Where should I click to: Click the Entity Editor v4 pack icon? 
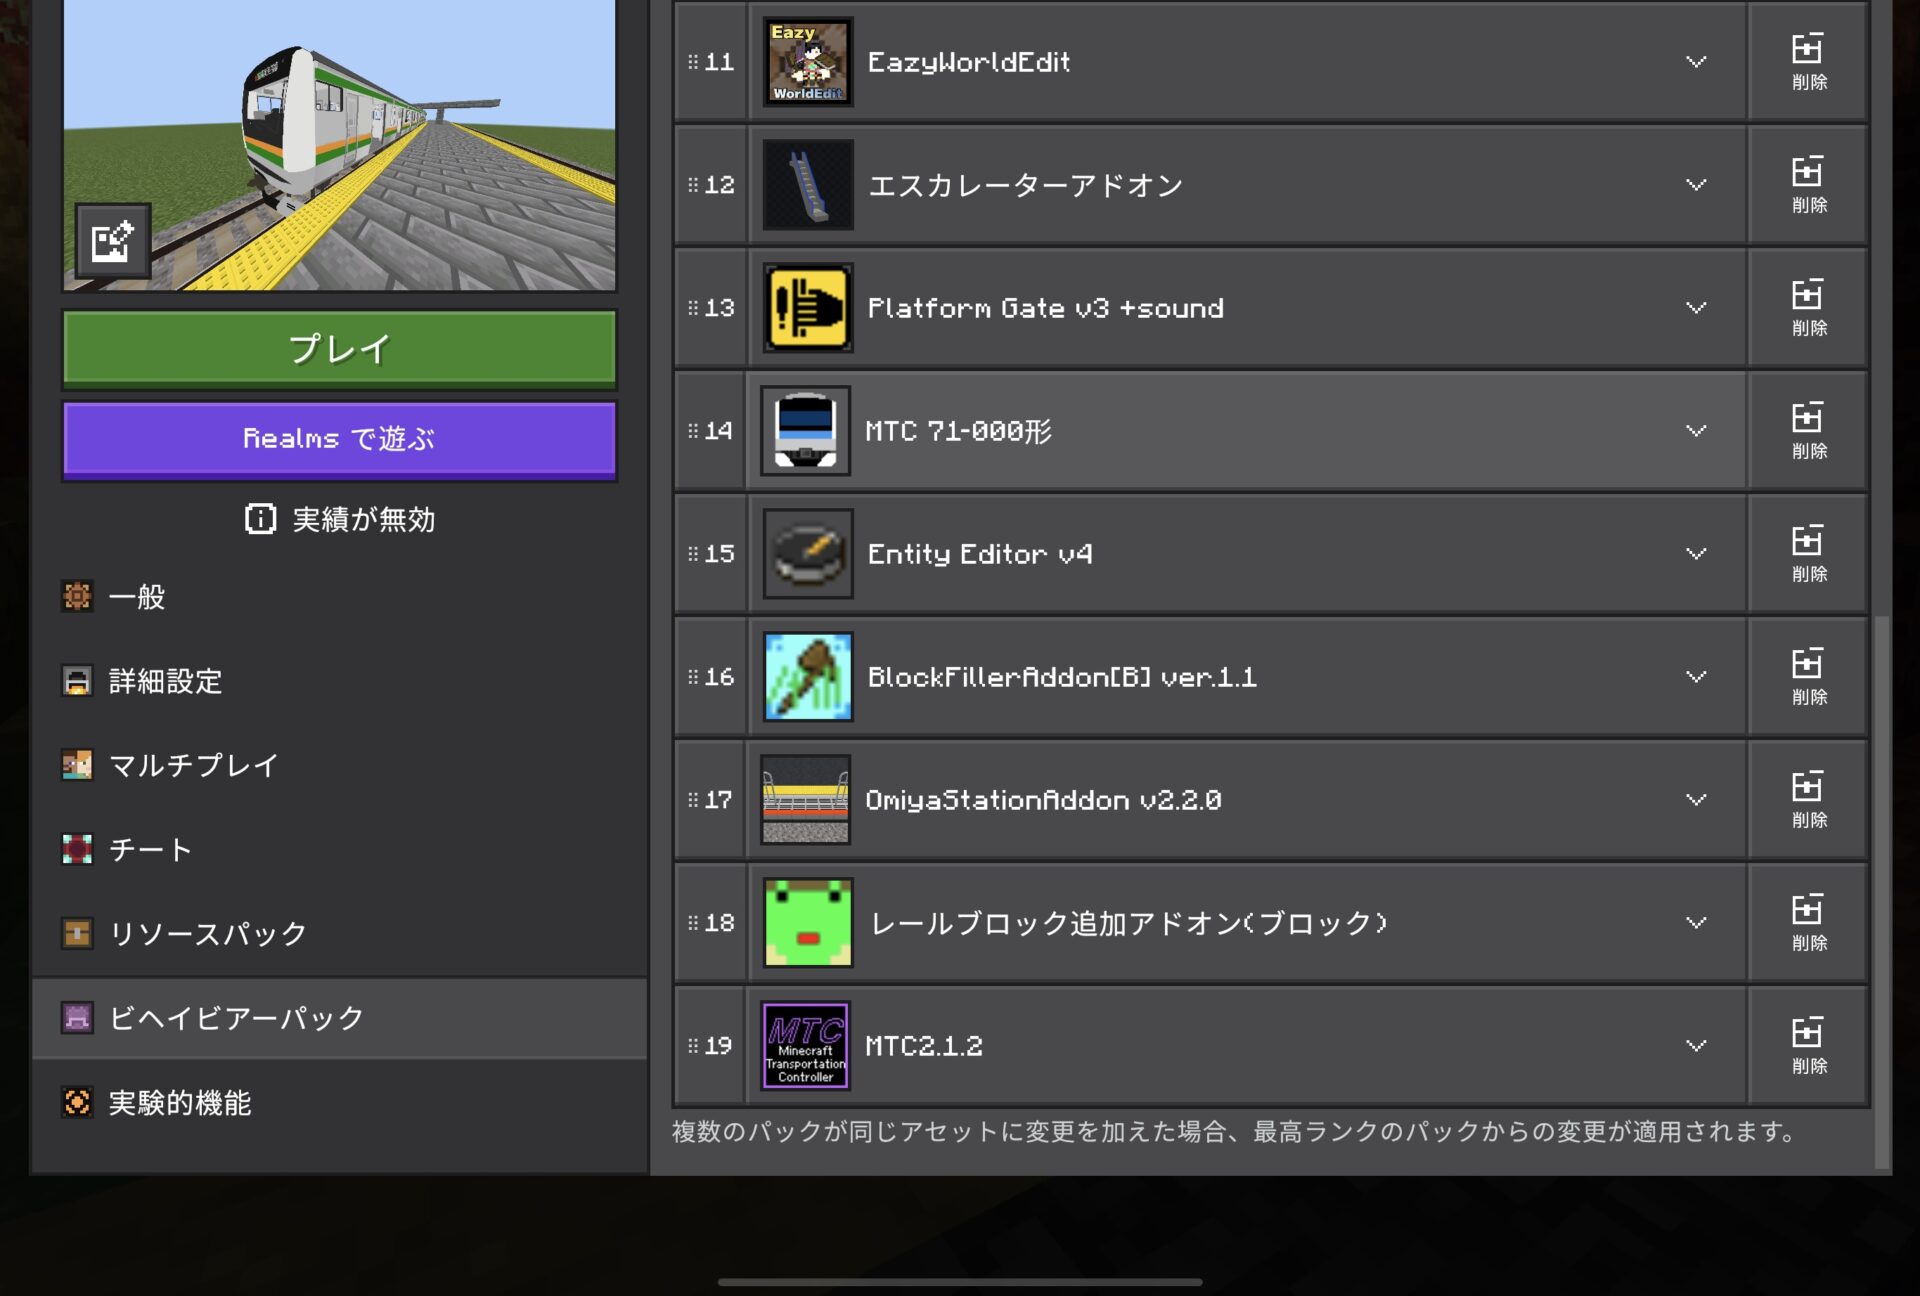(808, 554)
